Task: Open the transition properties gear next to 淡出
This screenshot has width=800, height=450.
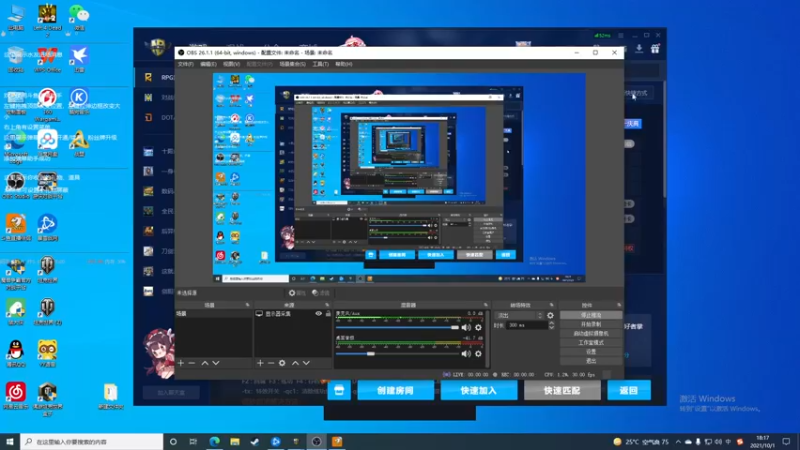Action: (x=550, y=315)
